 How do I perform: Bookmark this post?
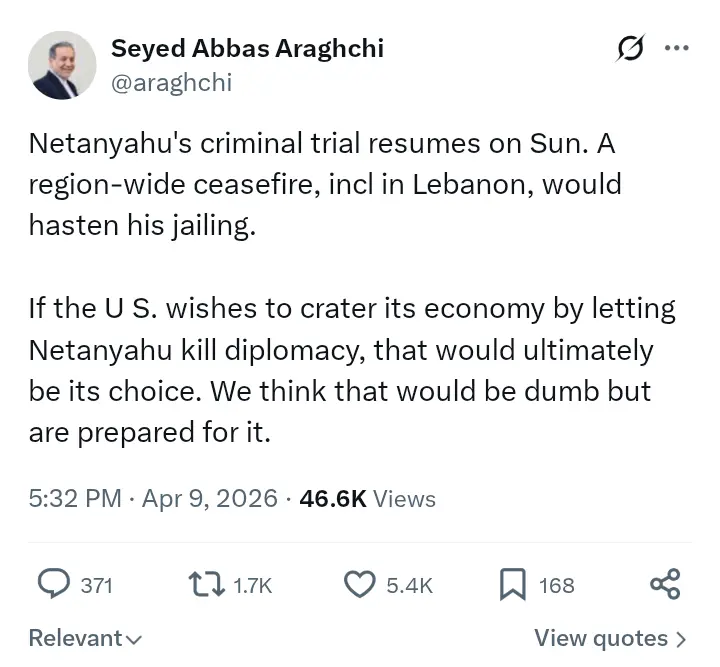pos(512,584)
